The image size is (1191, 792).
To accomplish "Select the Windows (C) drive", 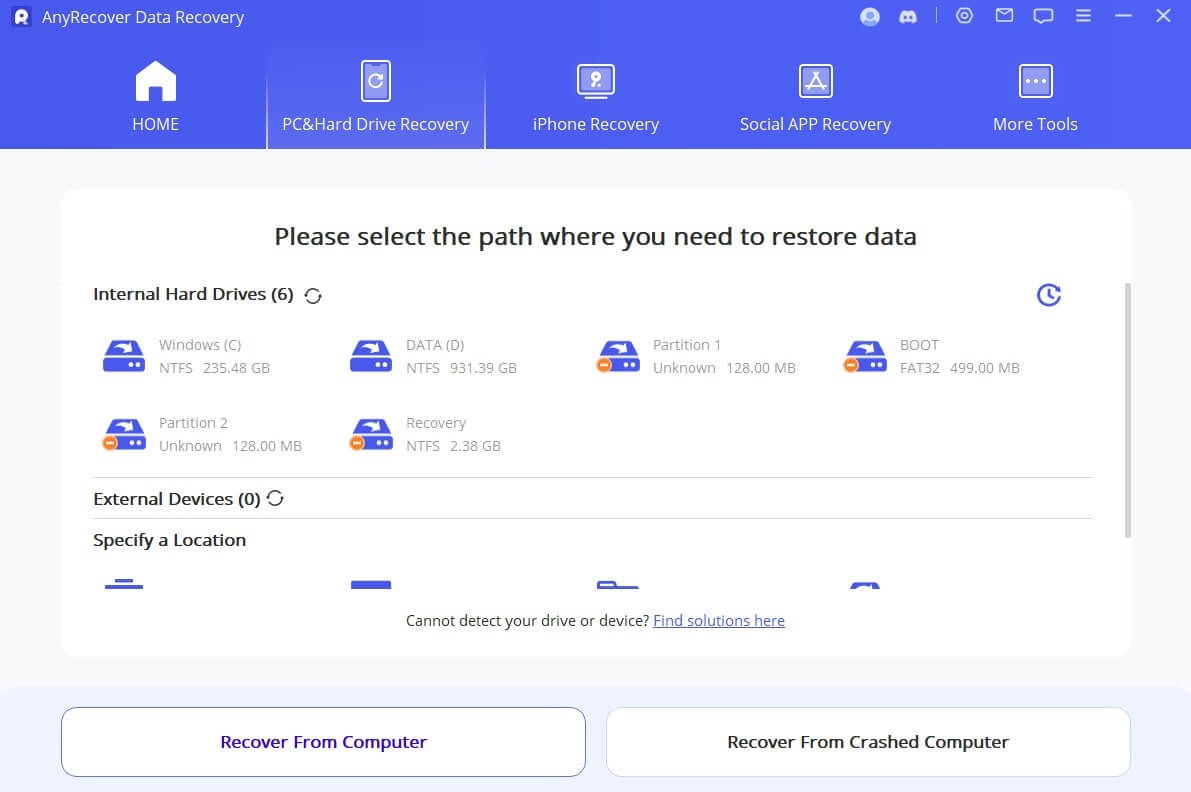I will coord(188,356).
